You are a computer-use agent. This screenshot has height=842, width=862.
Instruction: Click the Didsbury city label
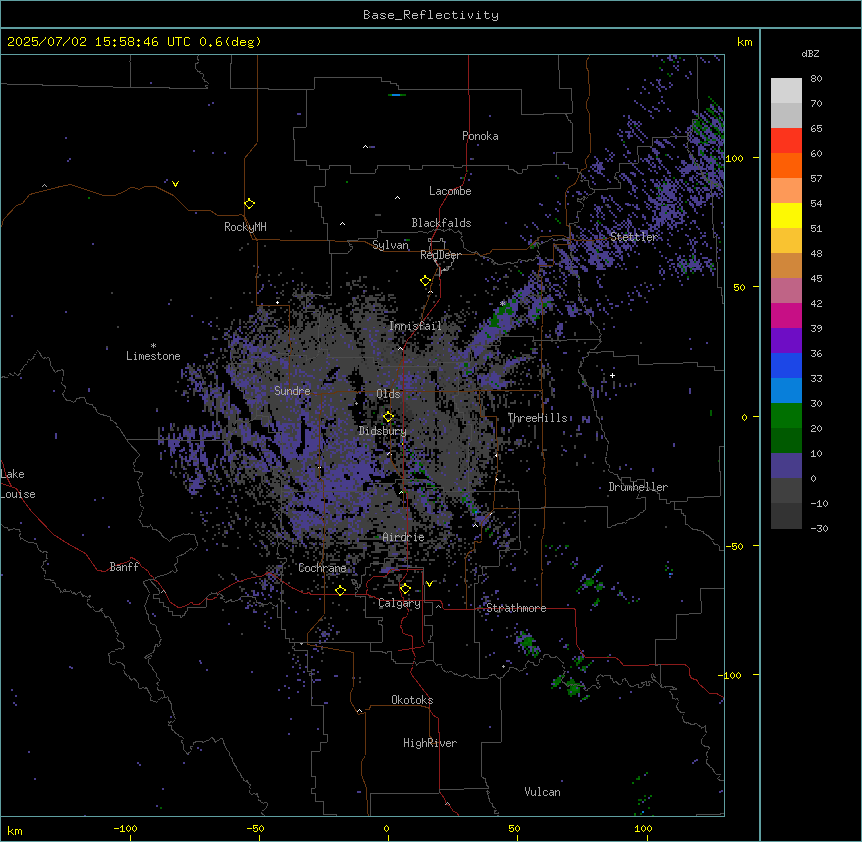click(x=383, y=431)
